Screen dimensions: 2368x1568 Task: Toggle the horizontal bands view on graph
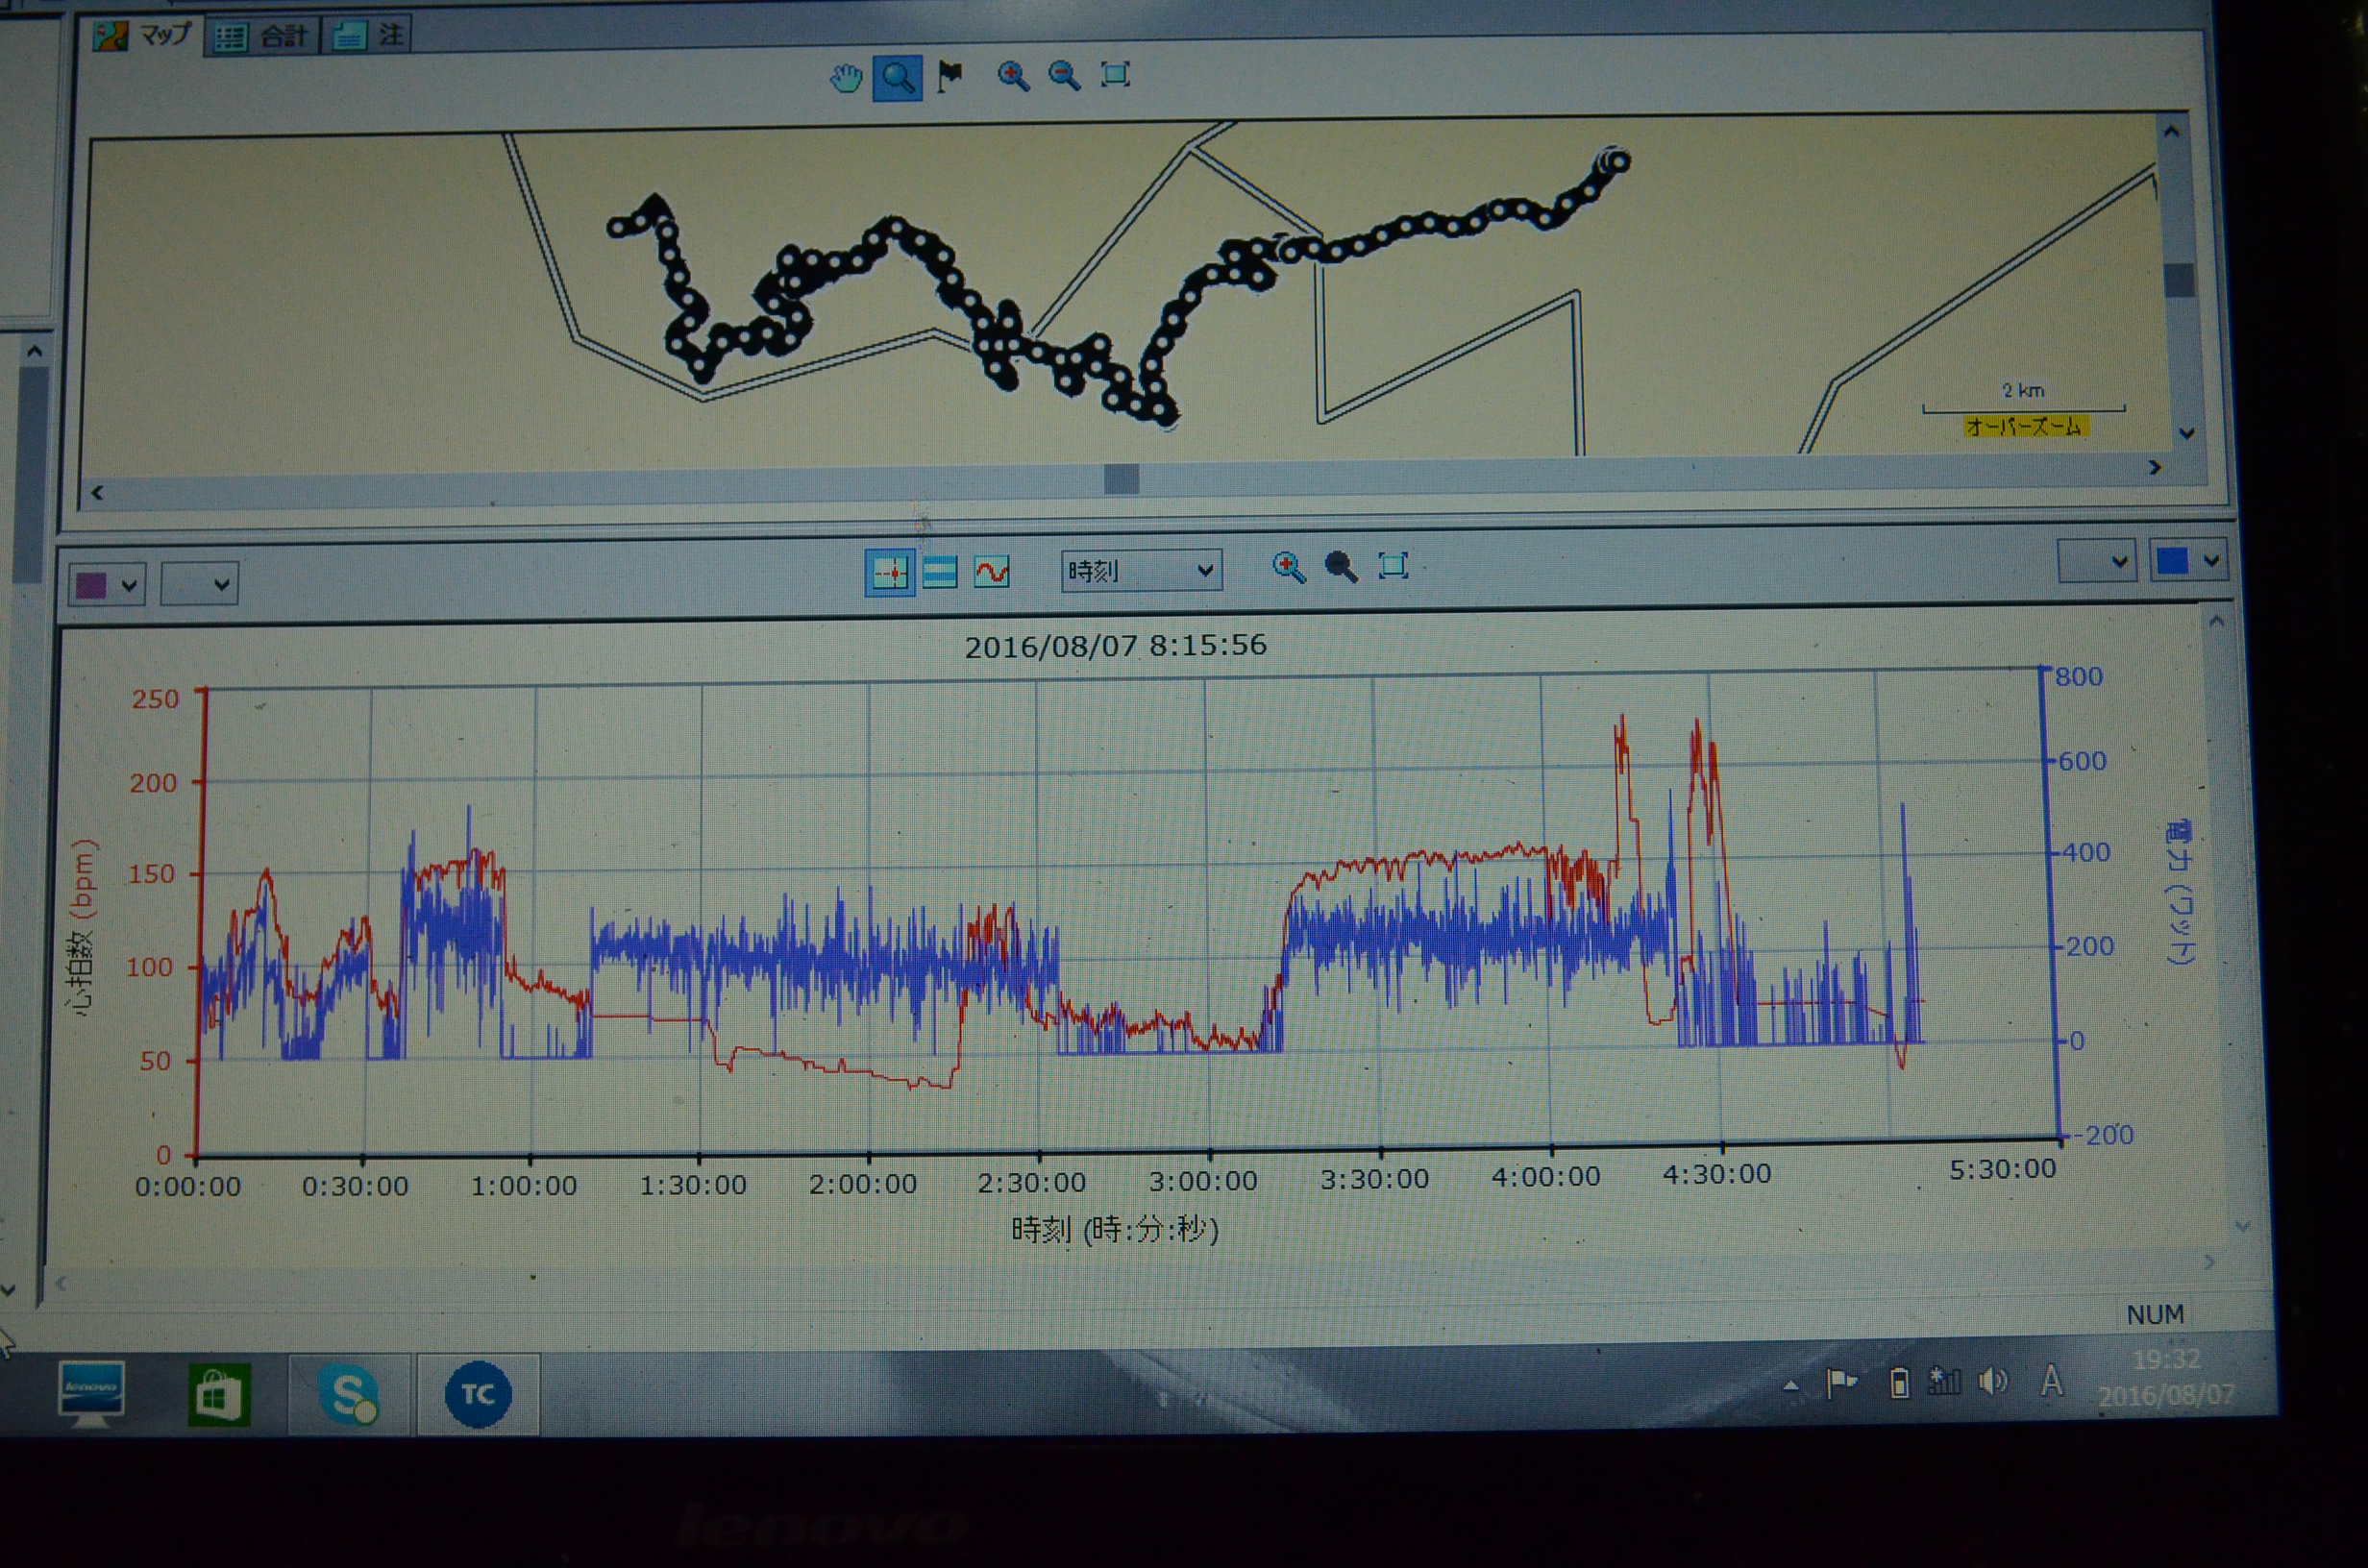point(940,572)
